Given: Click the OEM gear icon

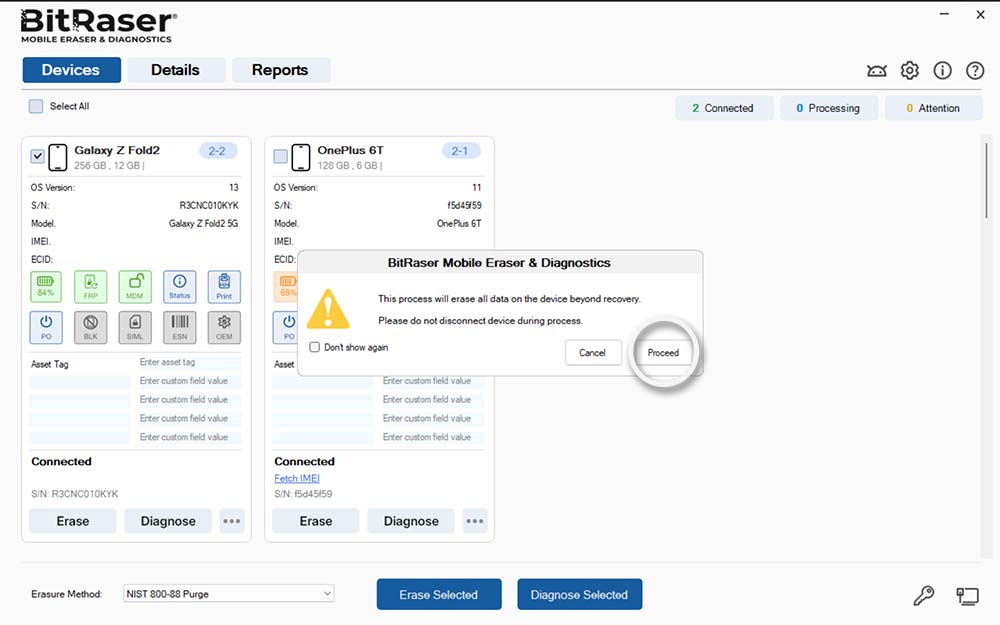Looking at the screenshot, I should (224, 327).
